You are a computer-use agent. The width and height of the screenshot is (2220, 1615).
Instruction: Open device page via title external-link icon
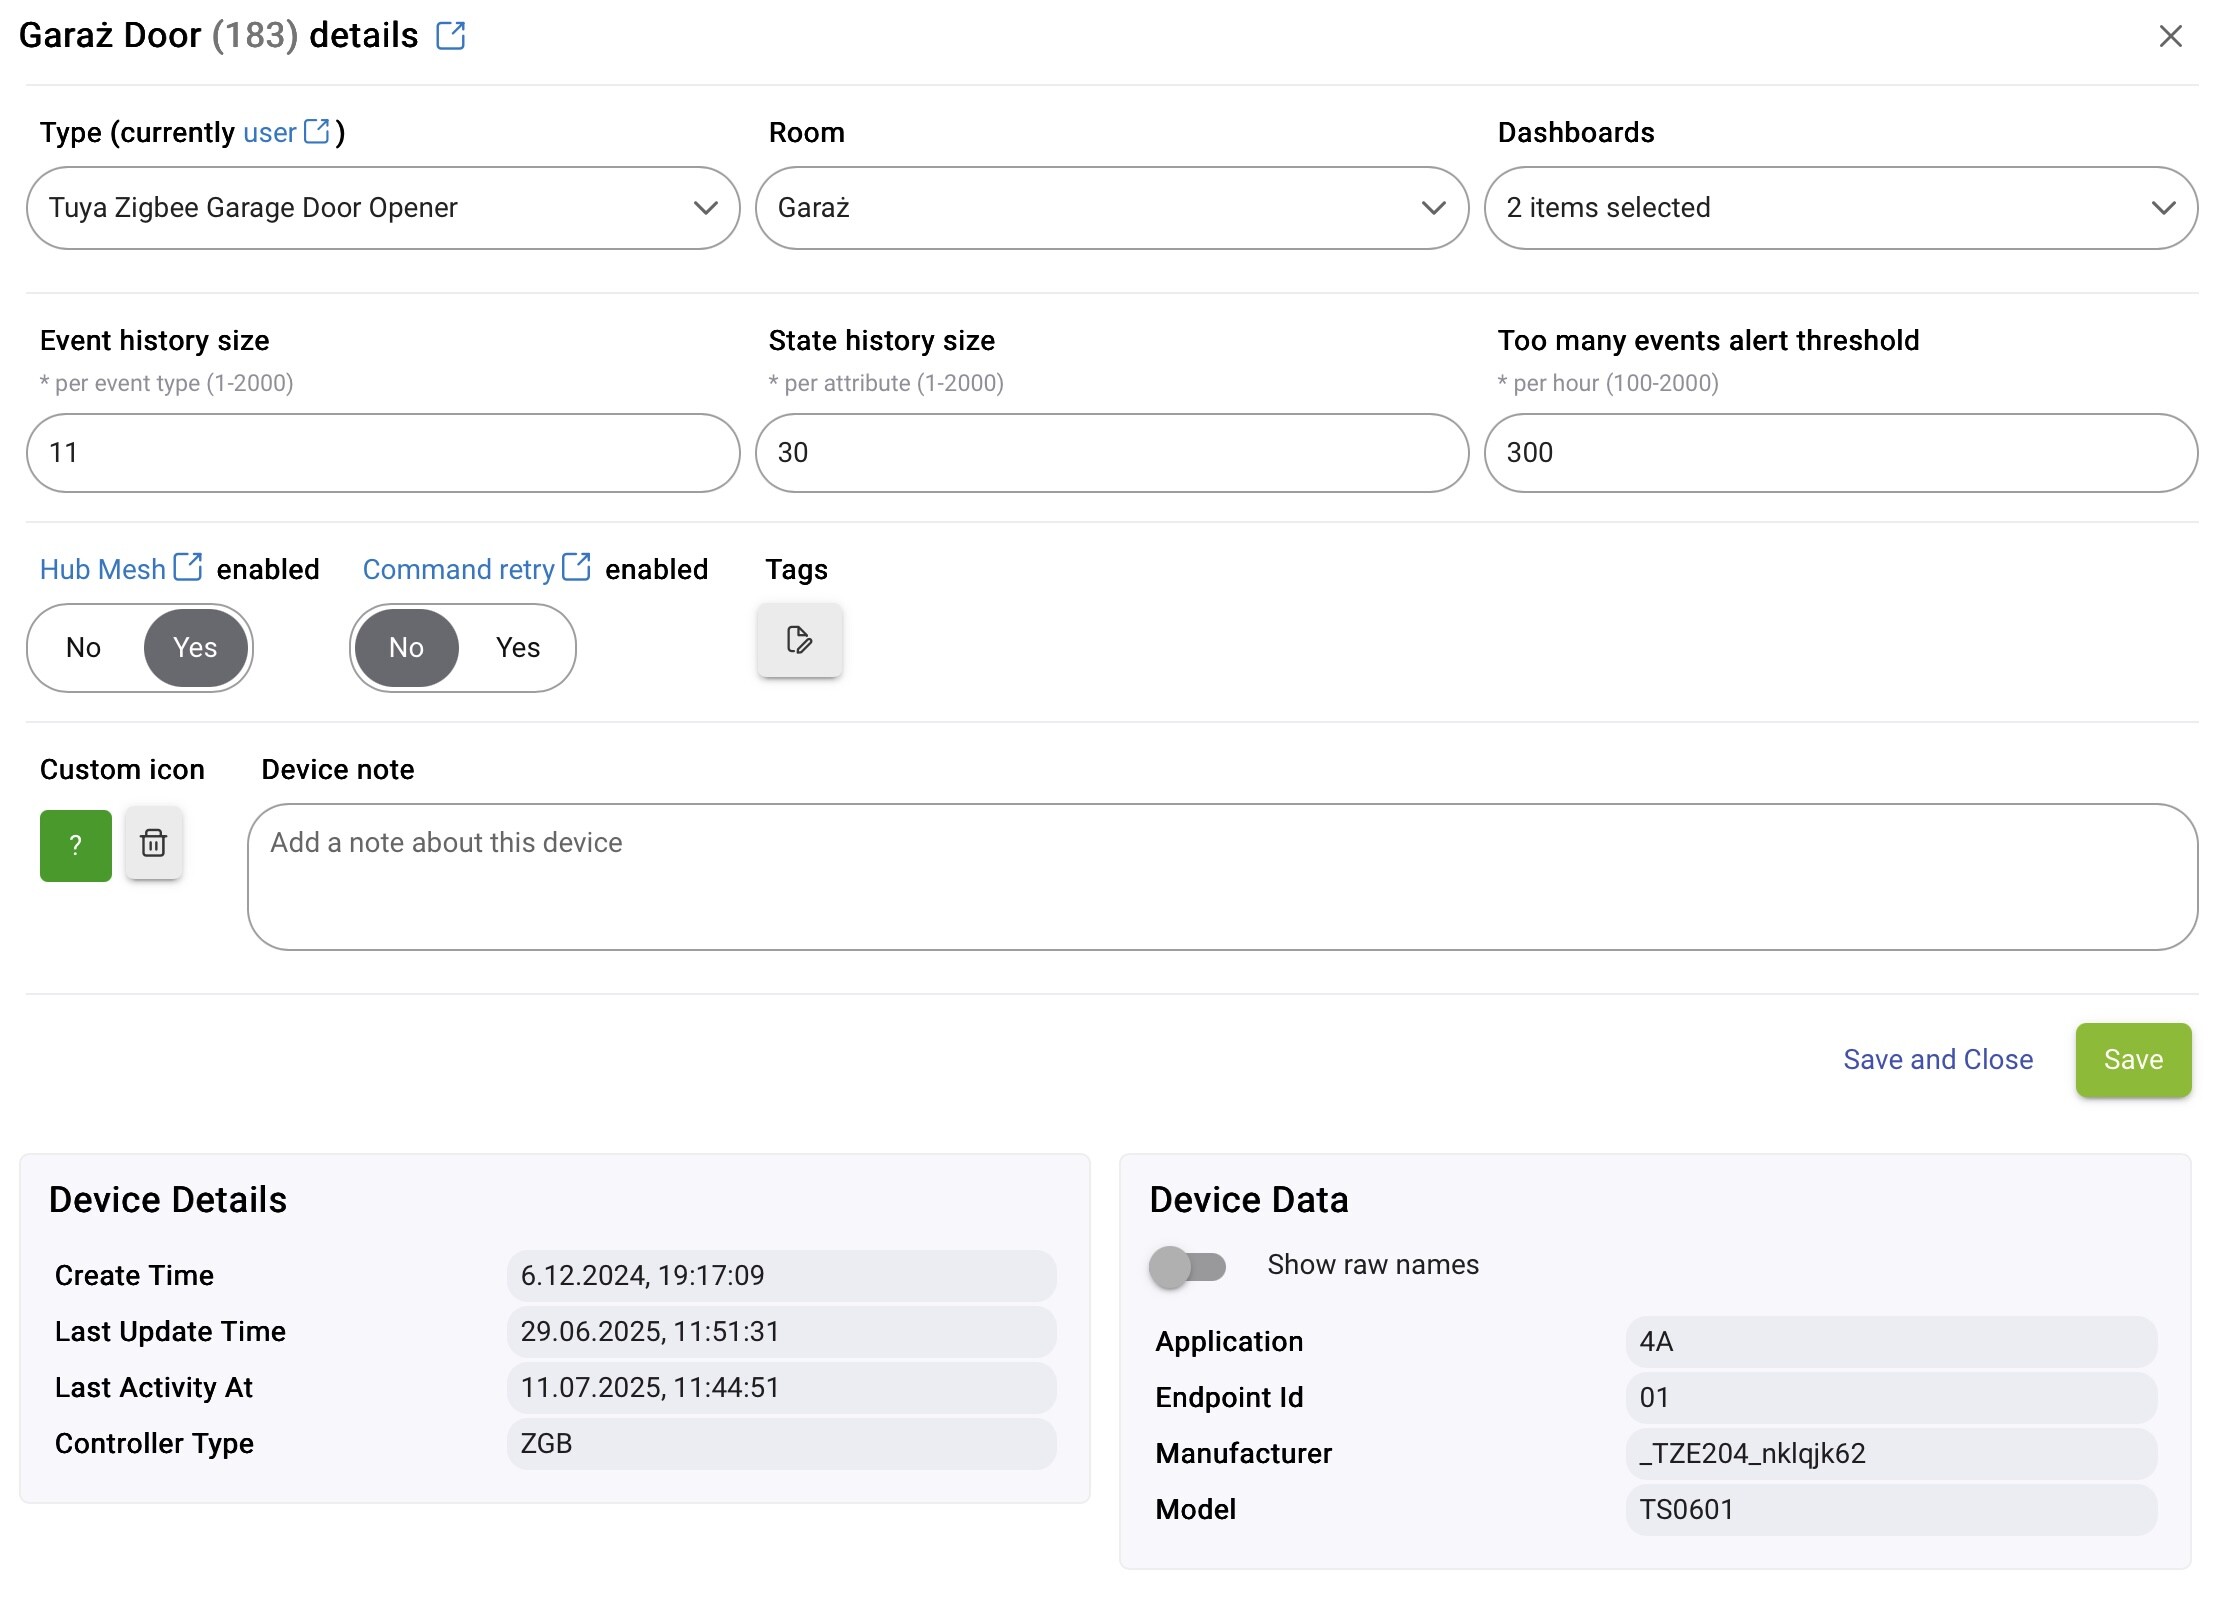[451, 36]
